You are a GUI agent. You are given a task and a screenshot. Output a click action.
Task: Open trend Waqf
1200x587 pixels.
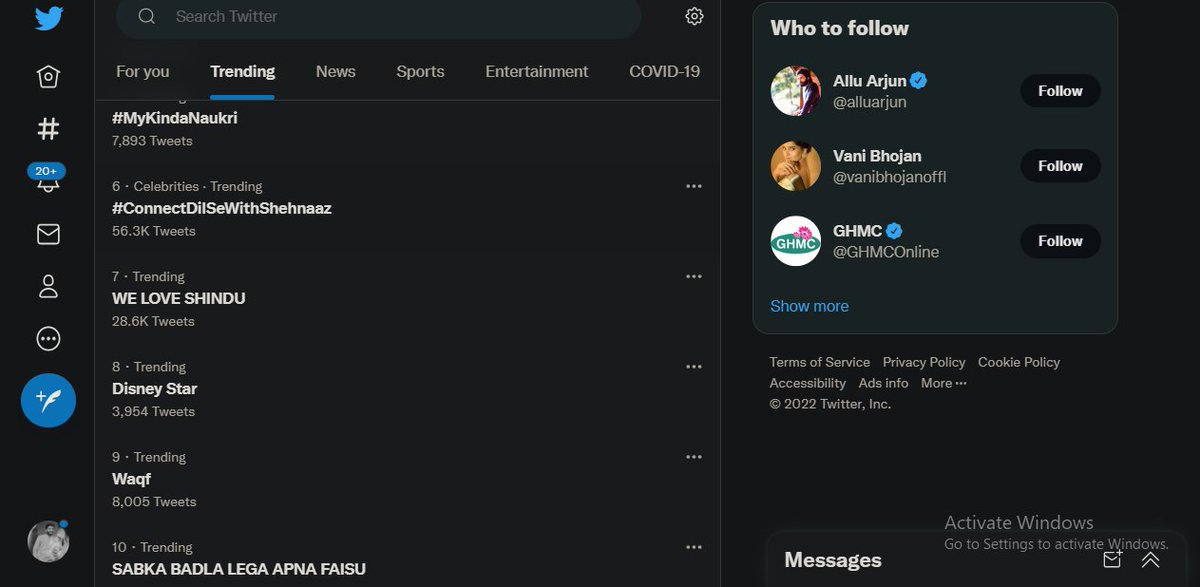point(131,479)
